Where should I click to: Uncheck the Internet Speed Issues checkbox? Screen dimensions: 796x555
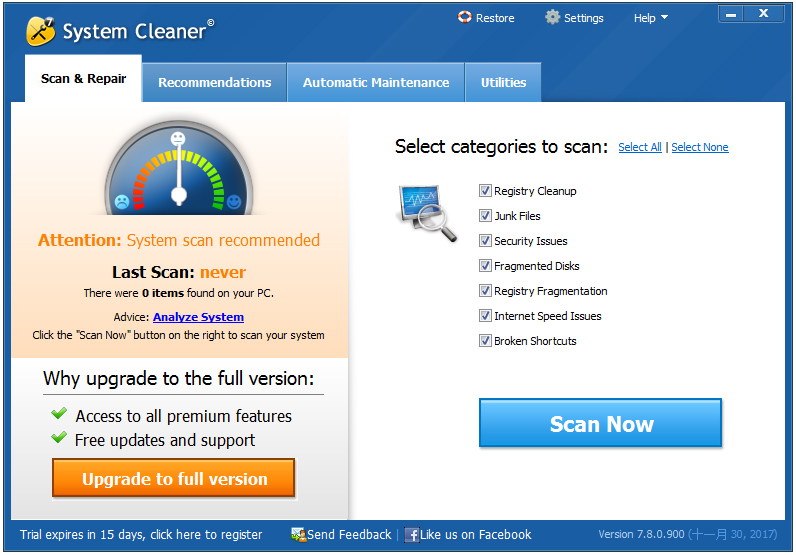click(x=485, y=315)
